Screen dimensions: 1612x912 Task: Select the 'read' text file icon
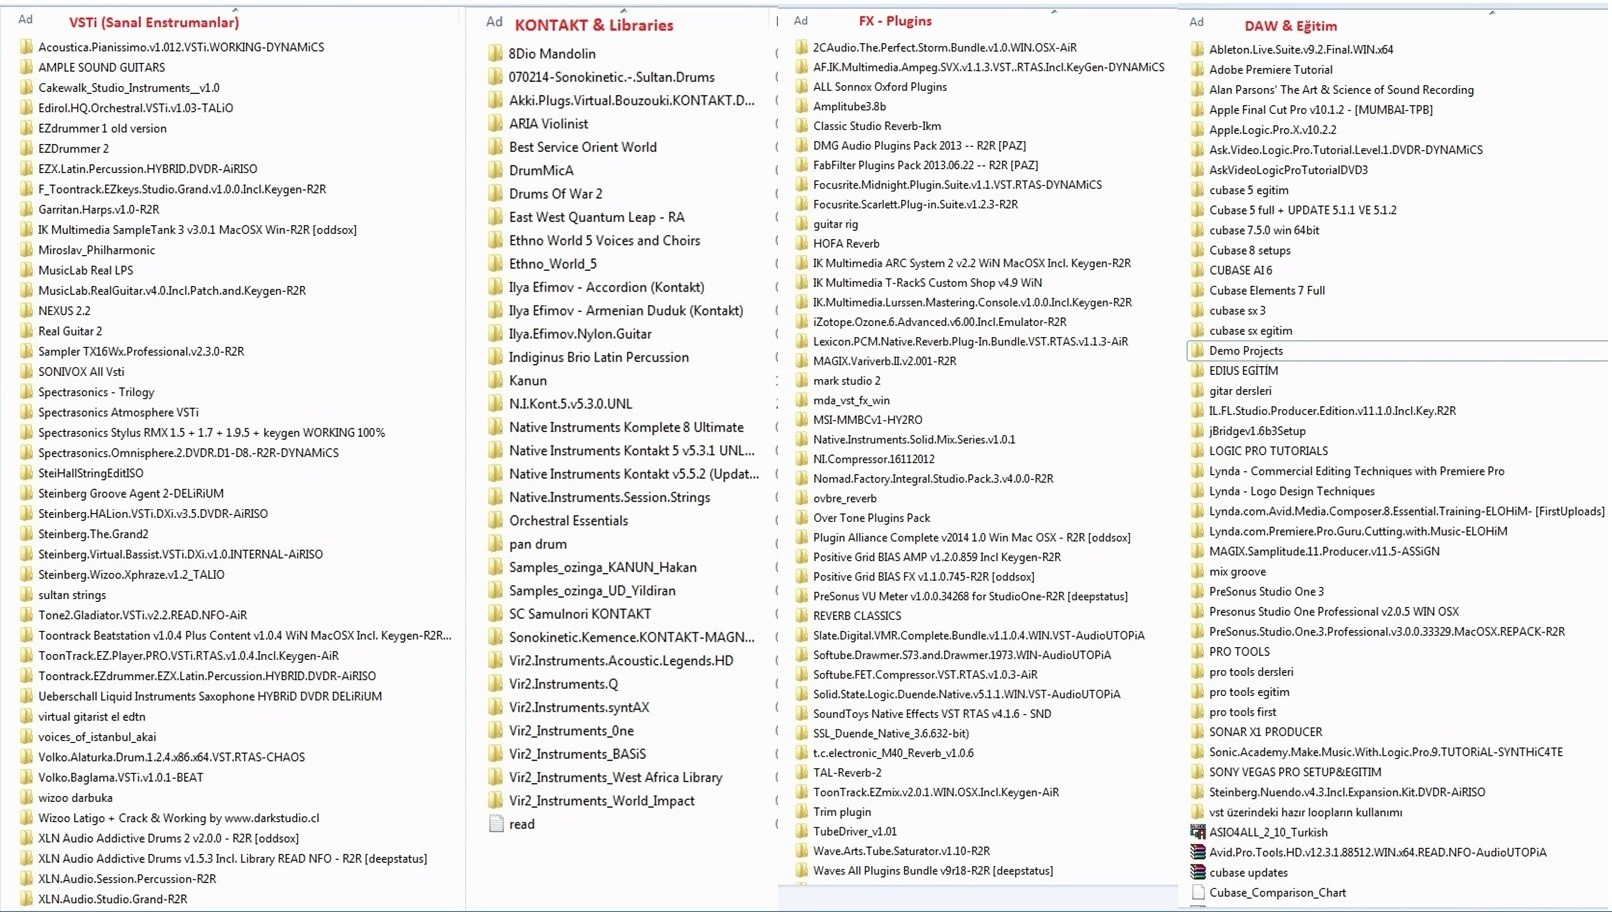(496, 824)
